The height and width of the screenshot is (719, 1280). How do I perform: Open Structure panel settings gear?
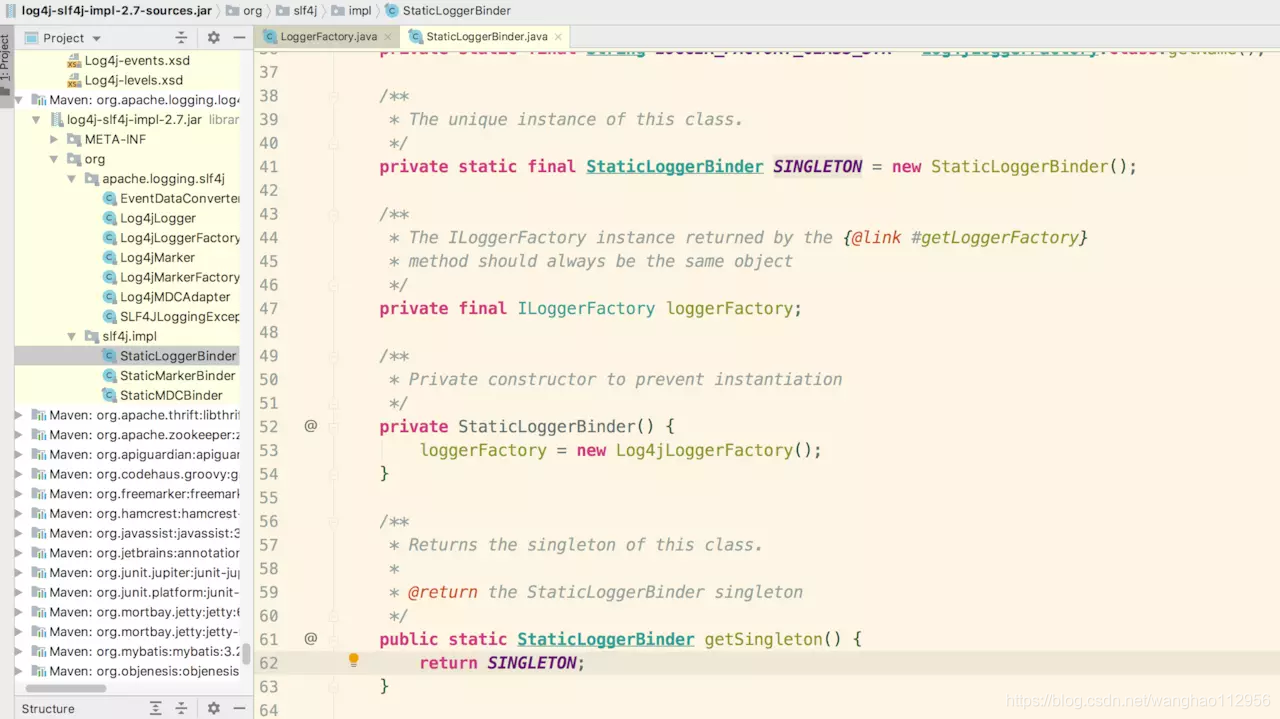tap(213, 708)
